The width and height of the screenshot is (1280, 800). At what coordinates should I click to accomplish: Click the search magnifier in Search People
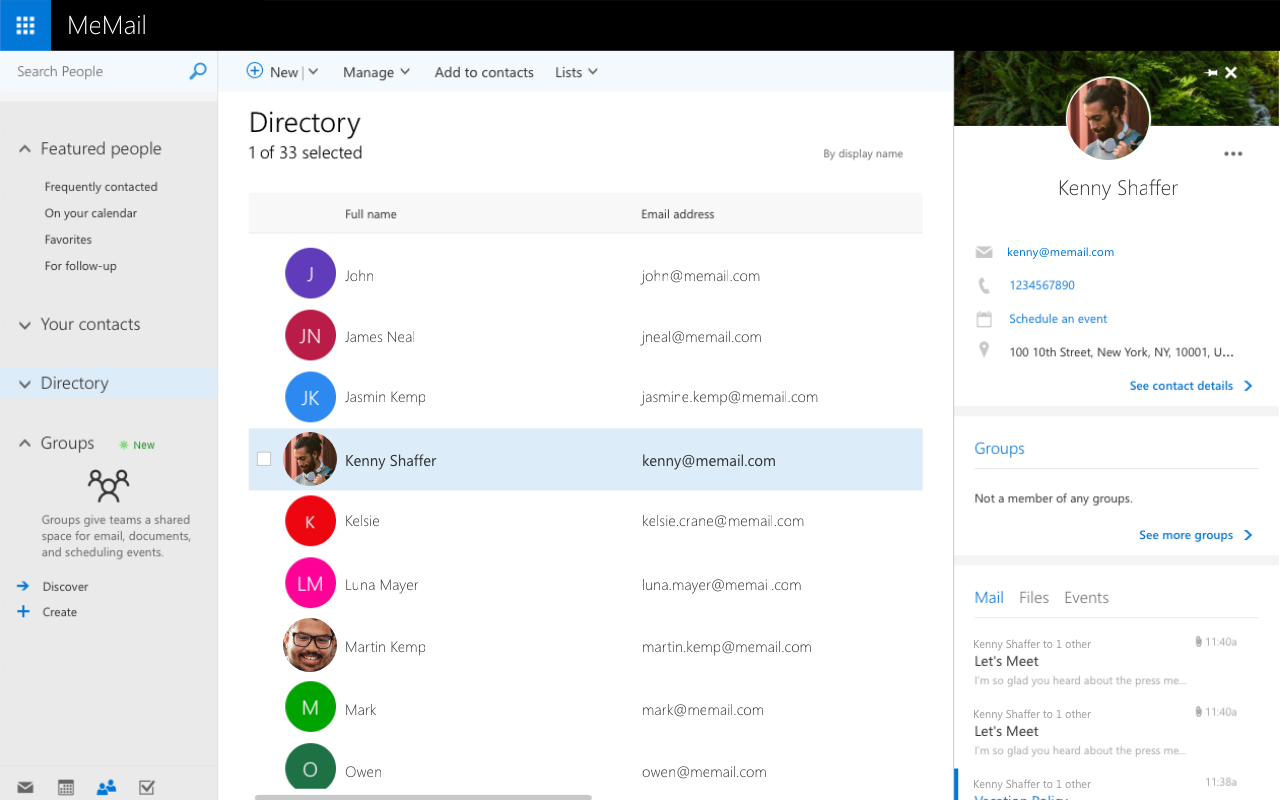(197, 71)
